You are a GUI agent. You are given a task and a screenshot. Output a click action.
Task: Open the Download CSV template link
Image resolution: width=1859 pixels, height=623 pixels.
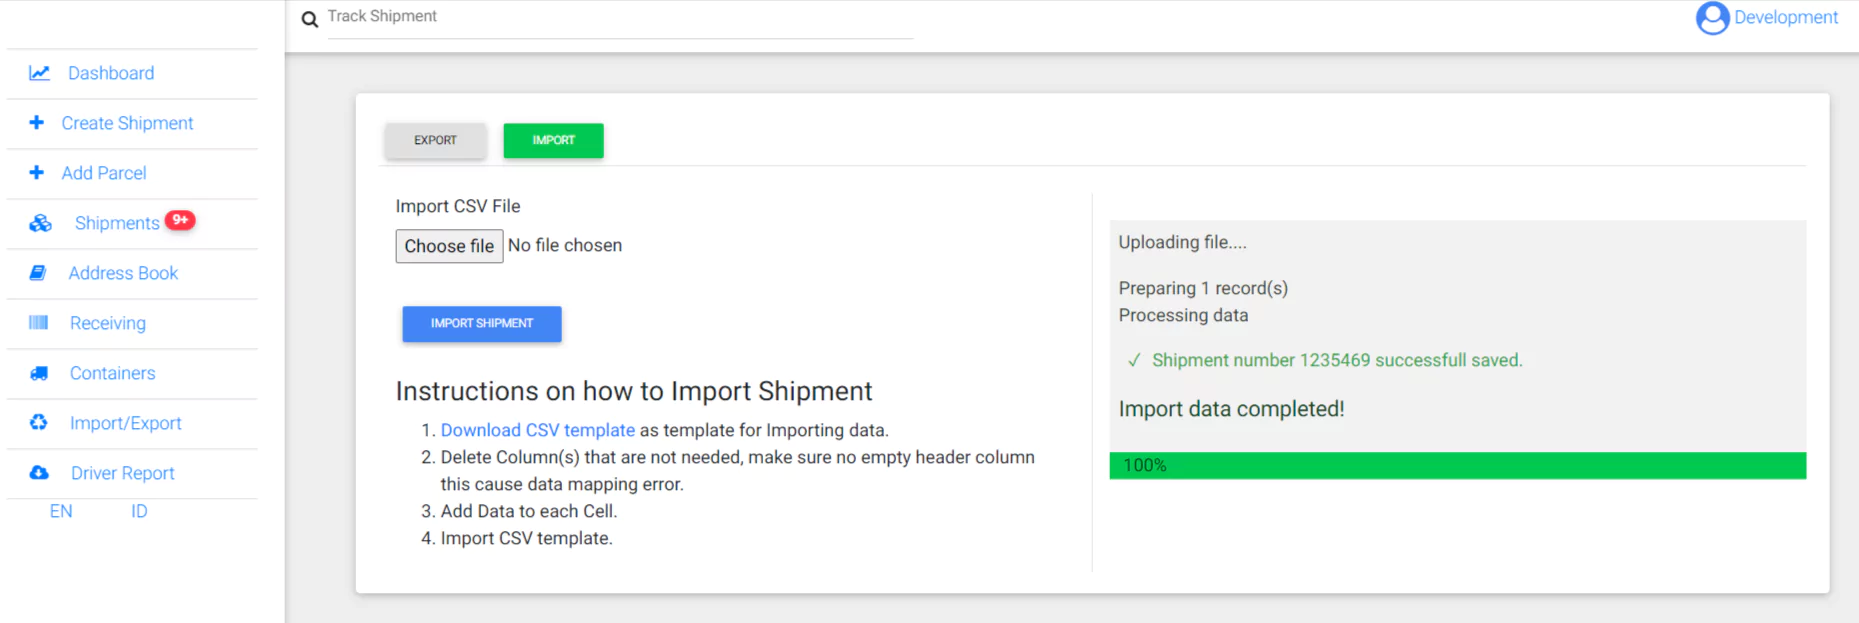coord(537,430)
